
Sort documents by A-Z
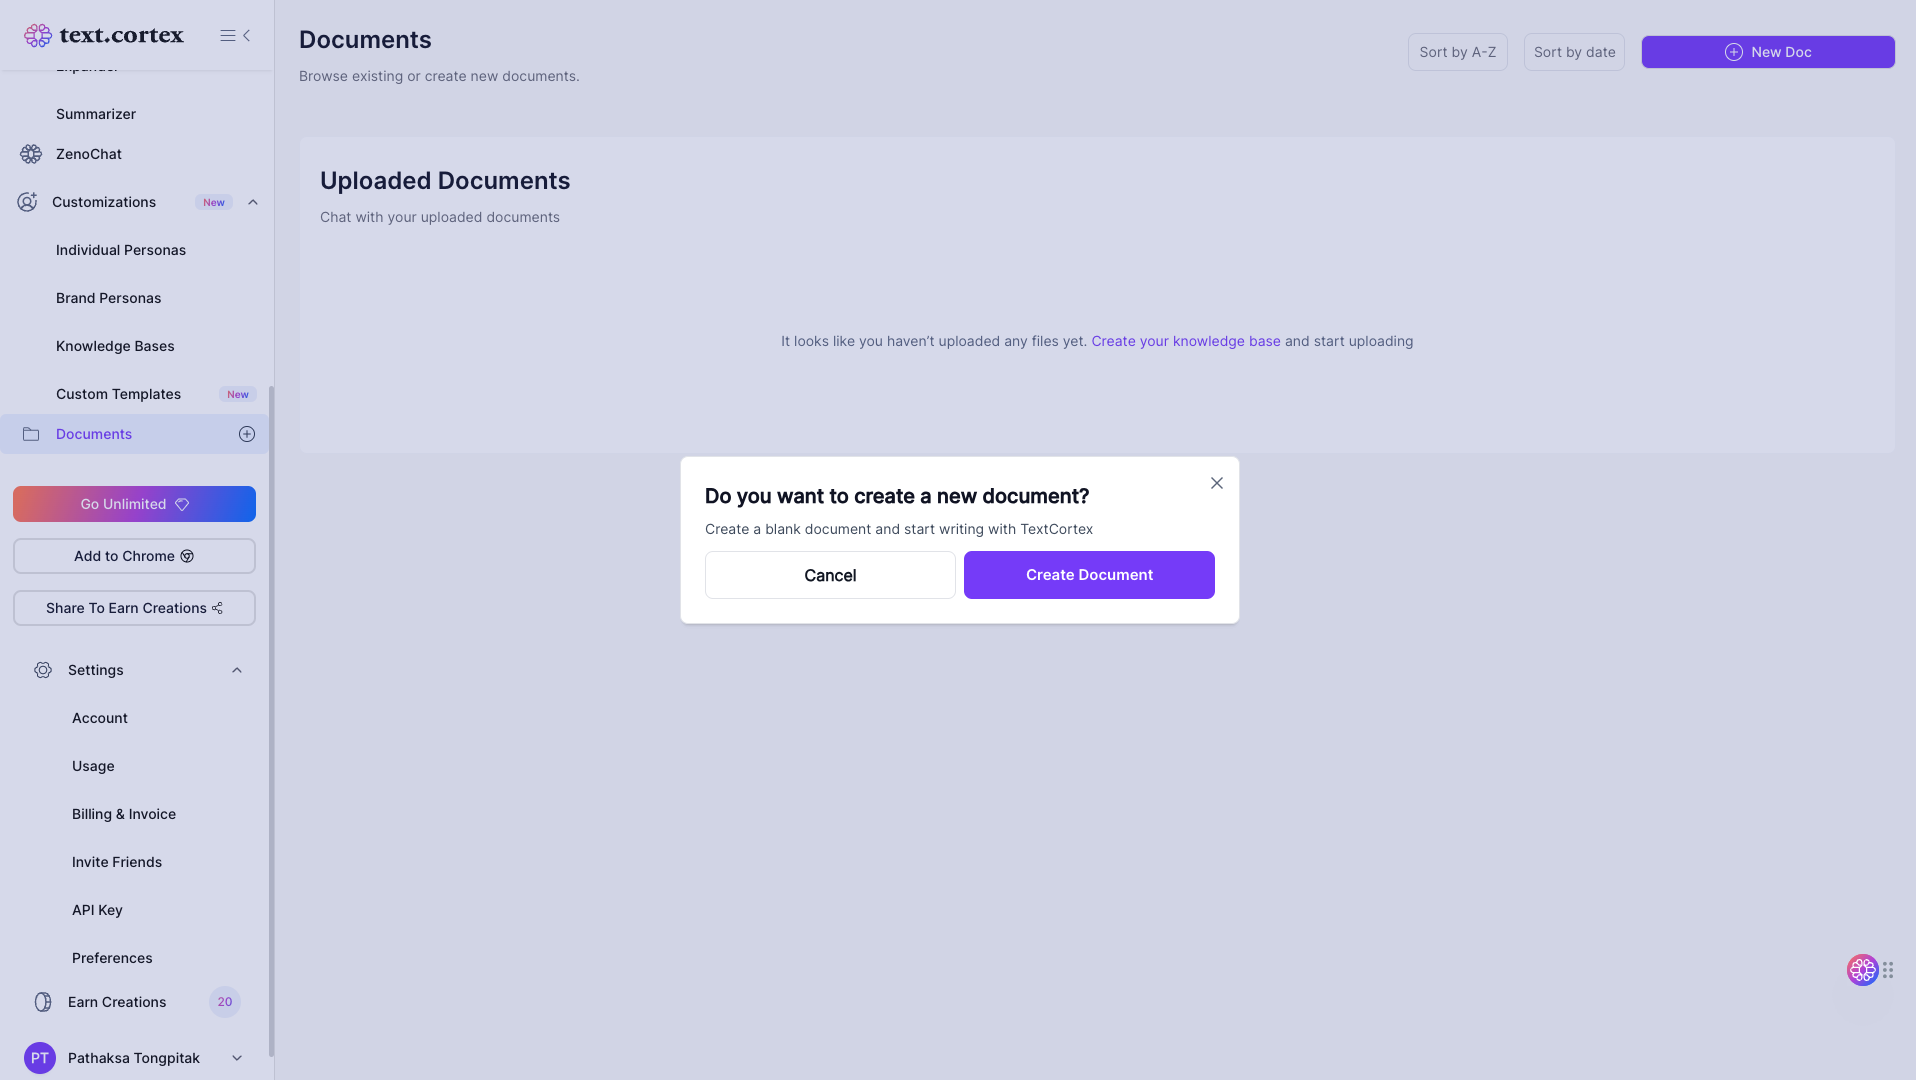(1457, 52)
